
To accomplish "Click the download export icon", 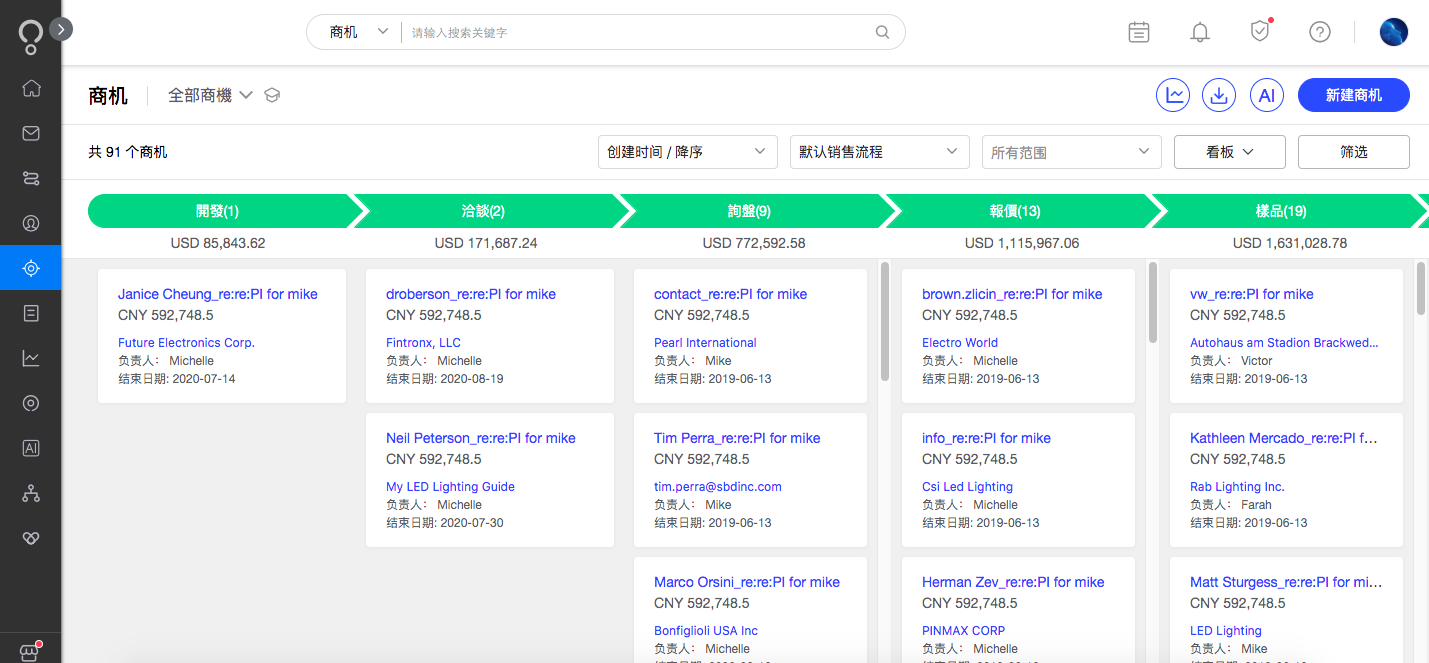I will [1219, 95].
